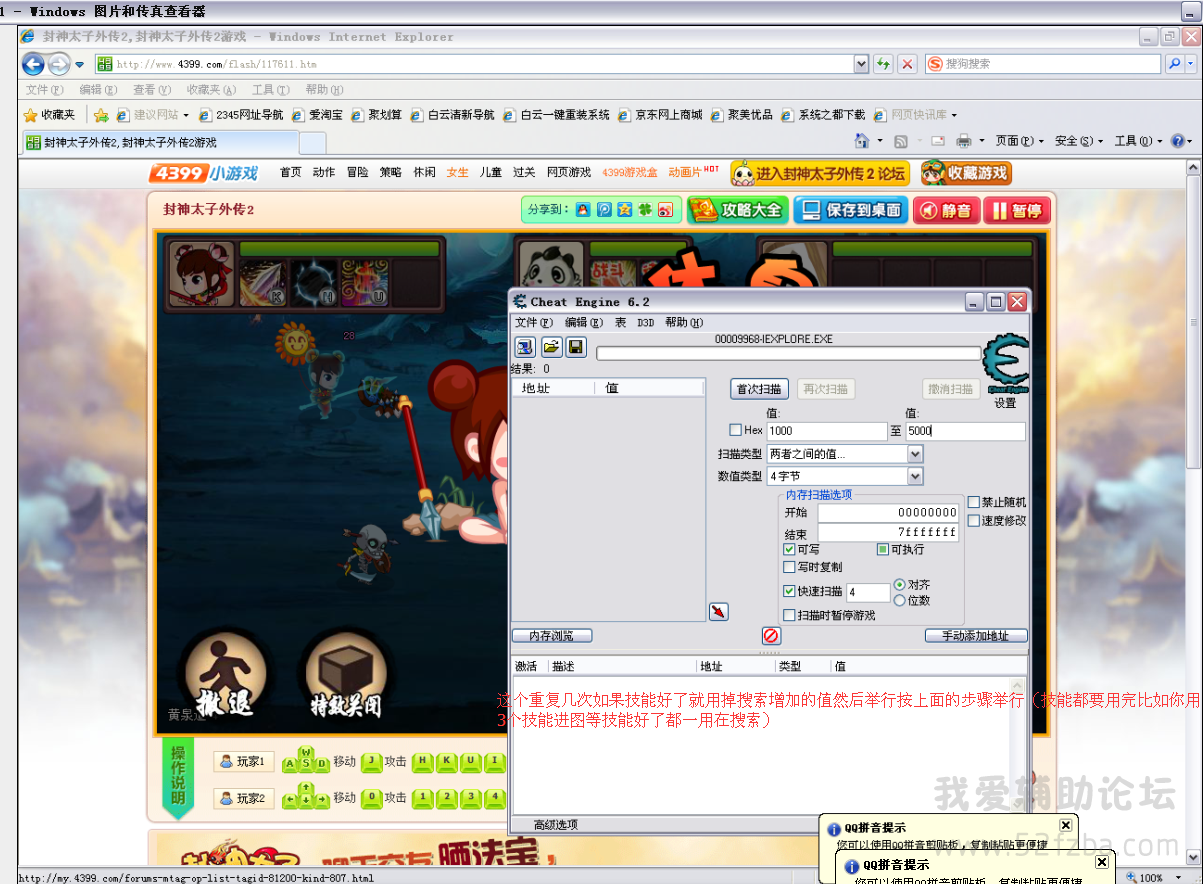Click the magnifier search icon in IE
Screen dimensions: 1203x884
pos(1175,63)
